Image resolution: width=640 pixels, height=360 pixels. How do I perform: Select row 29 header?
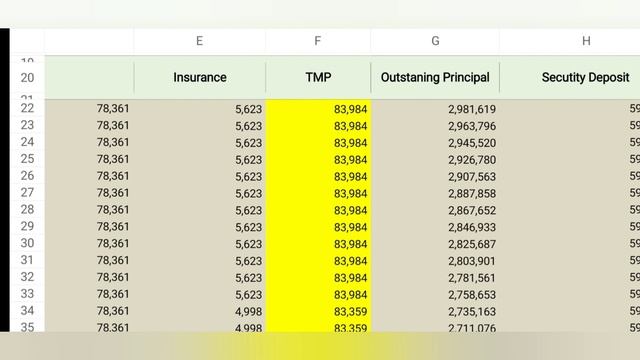coord(27,227)
